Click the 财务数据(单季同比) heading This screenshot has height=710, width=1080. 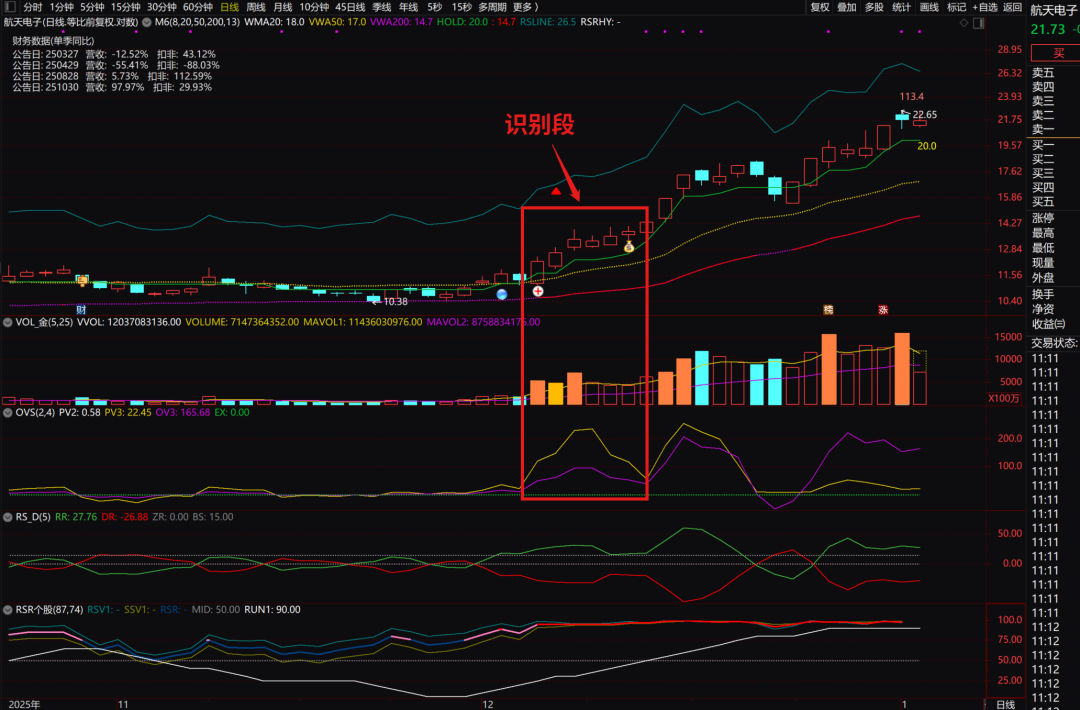point(53,41)
